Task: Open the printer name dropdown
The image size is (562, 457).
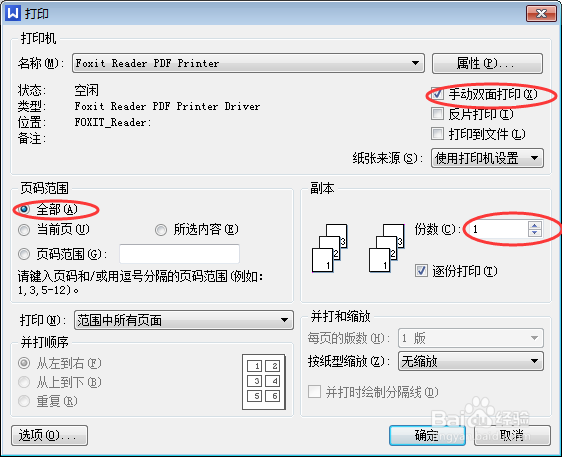Action: (x=248, y=63)
